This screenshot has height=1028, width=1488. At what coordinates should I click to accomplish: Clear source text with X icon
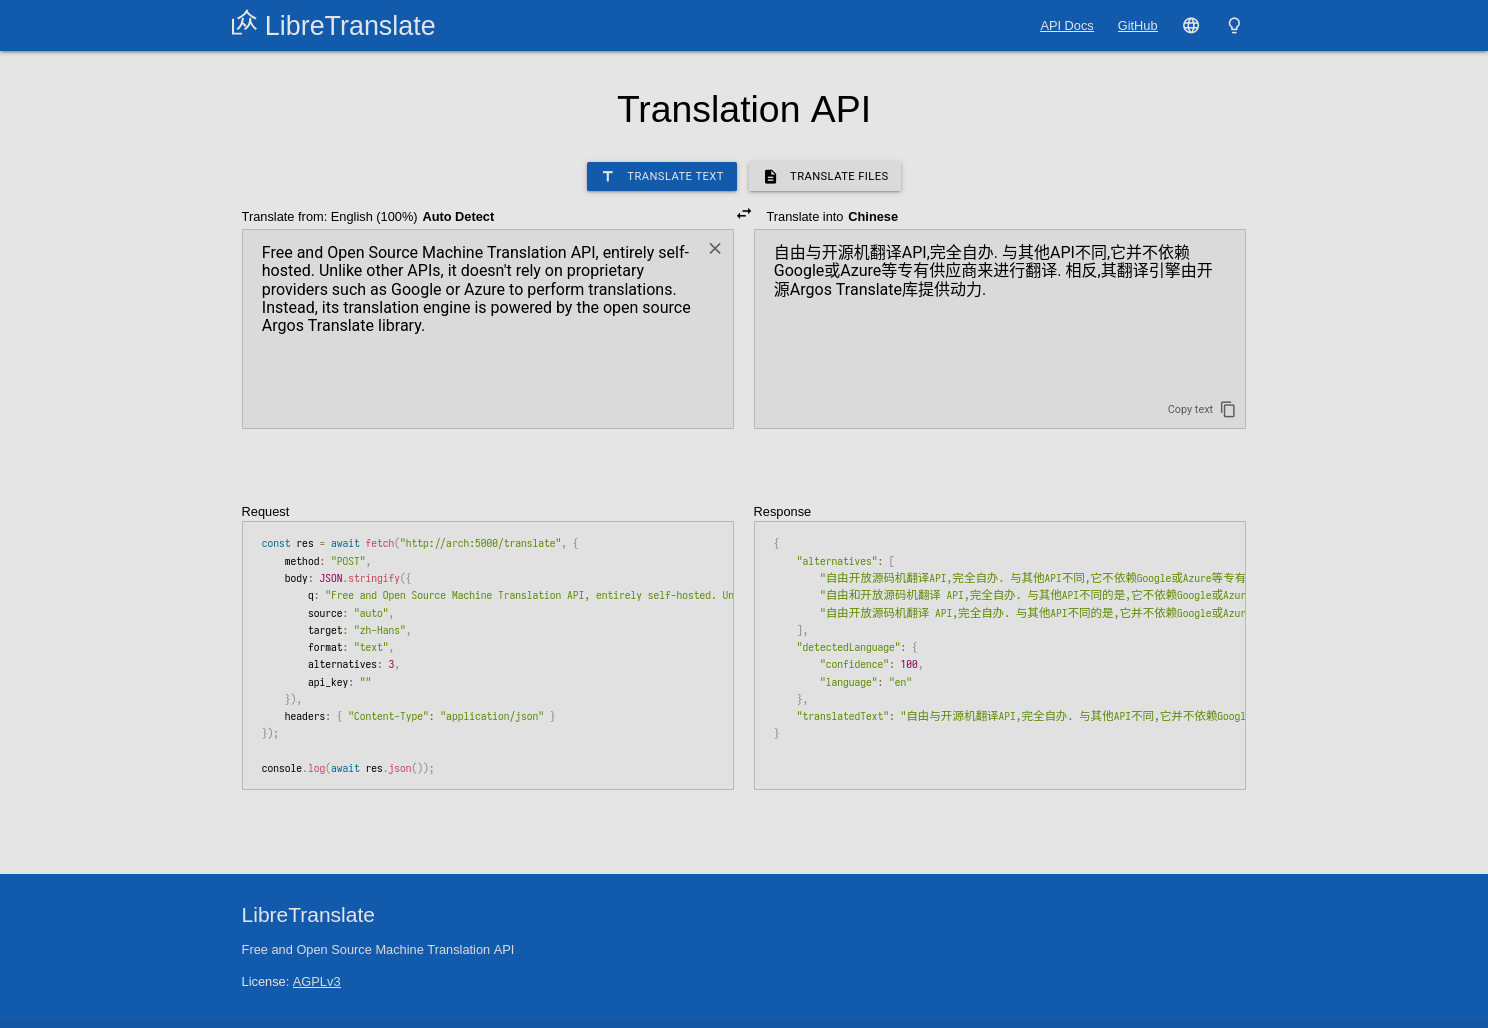(715, 249)
